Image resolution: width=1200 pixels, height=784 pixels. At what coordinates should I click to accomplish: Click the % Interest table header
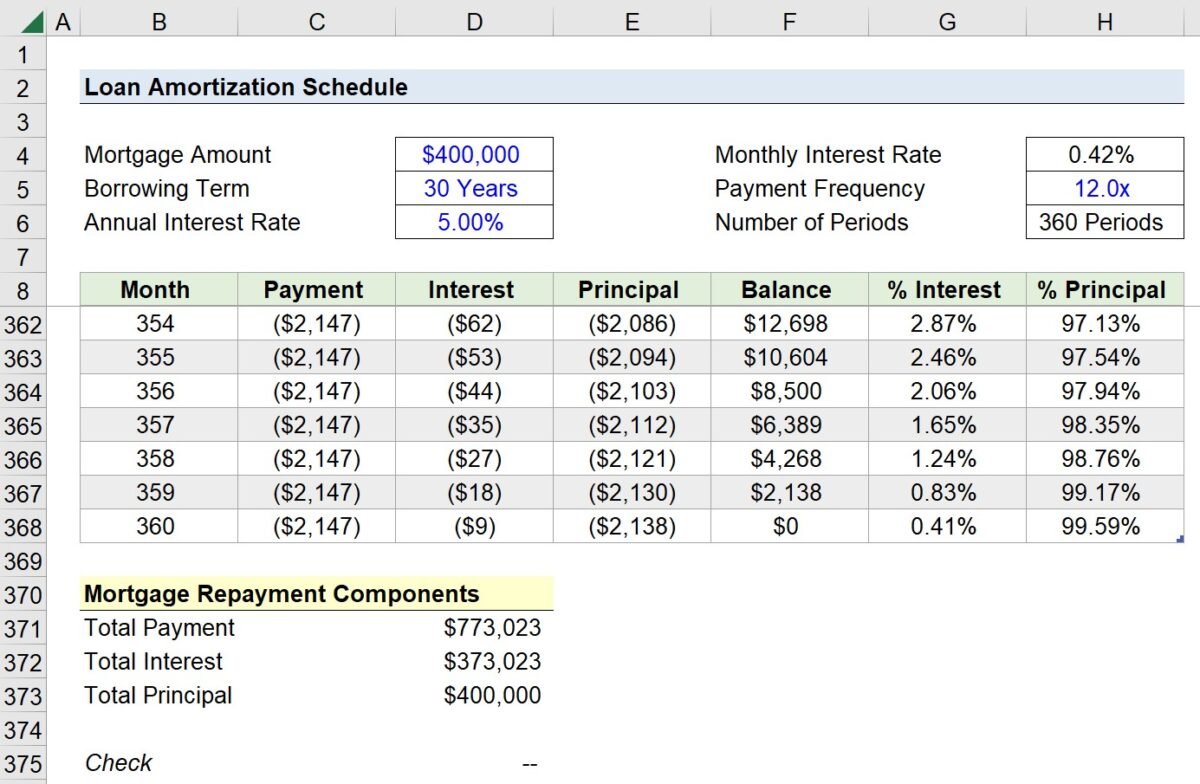tap(946, 289)
